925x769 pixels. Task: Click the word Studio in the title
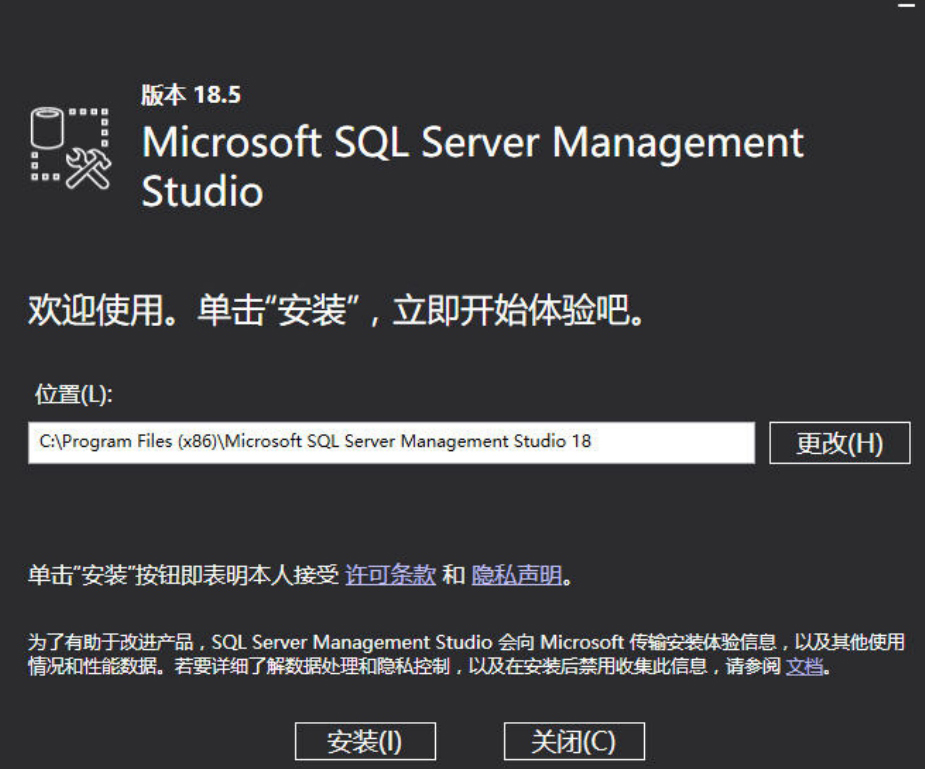[202, 191]
